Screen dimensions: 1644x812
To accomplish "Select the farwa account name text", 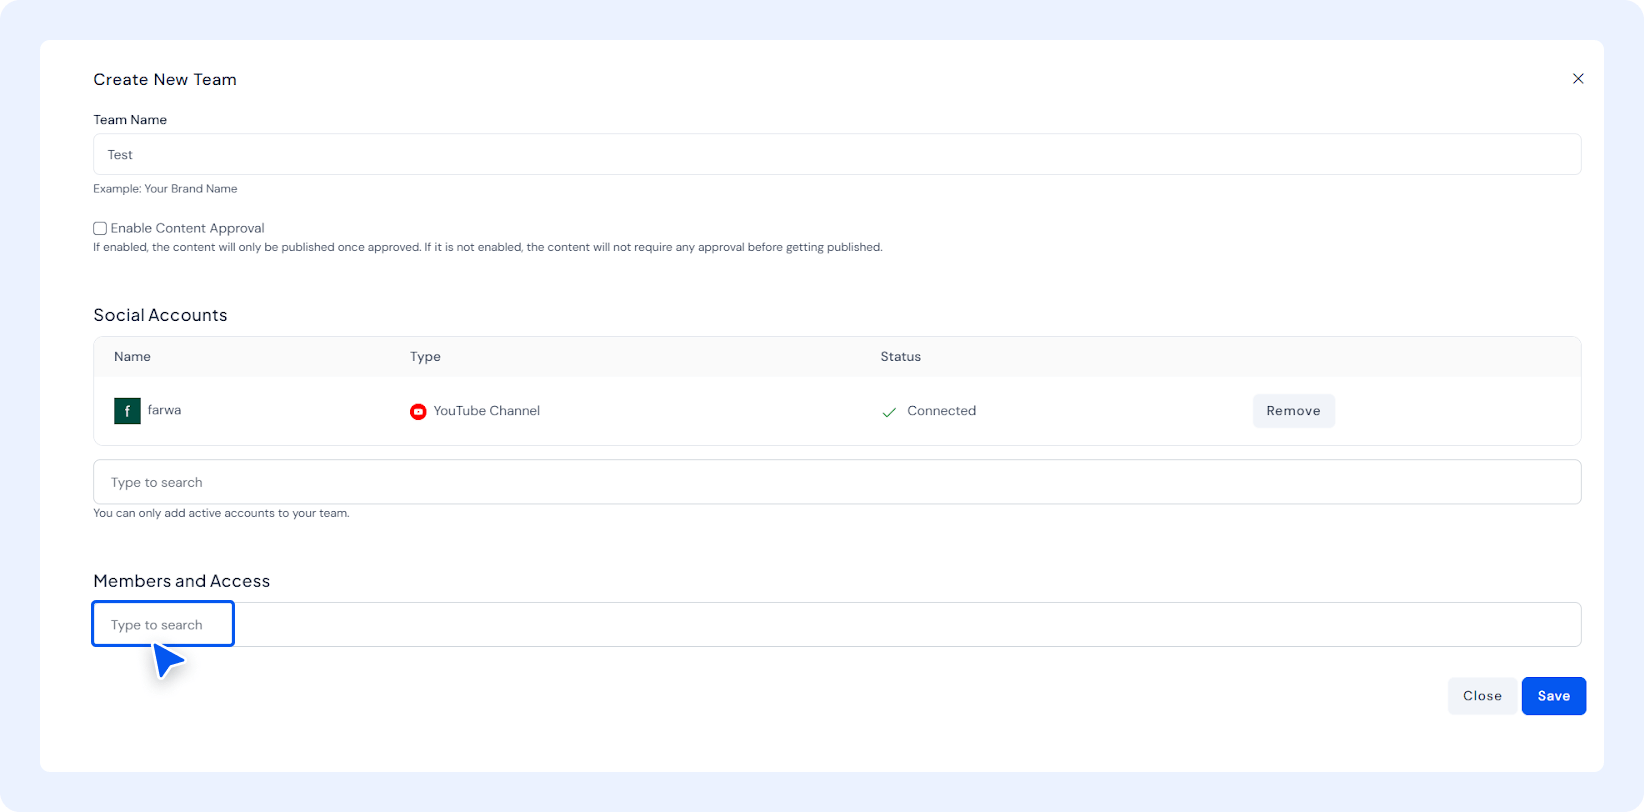I will click(x=164, y=410).
